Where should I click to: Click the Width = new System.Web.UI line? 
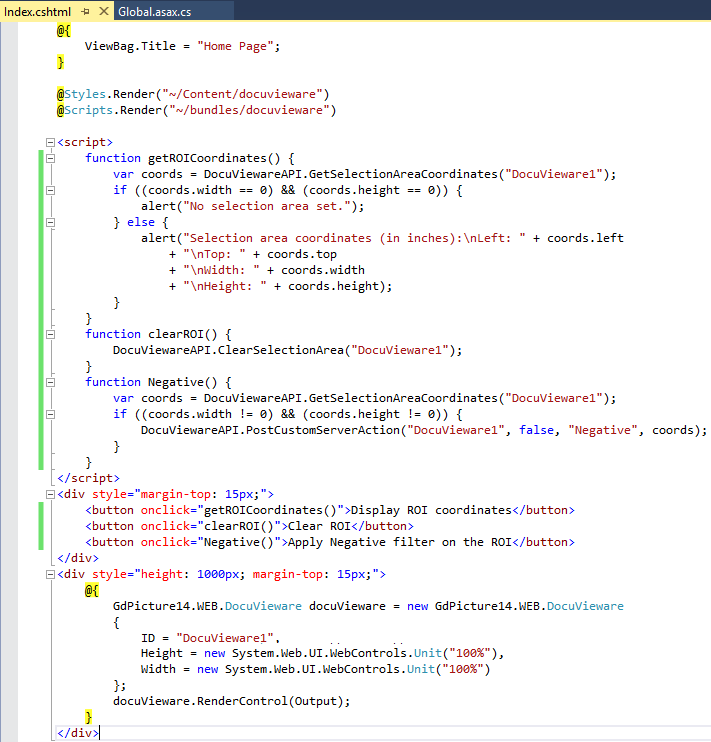[x=315, y=670]
